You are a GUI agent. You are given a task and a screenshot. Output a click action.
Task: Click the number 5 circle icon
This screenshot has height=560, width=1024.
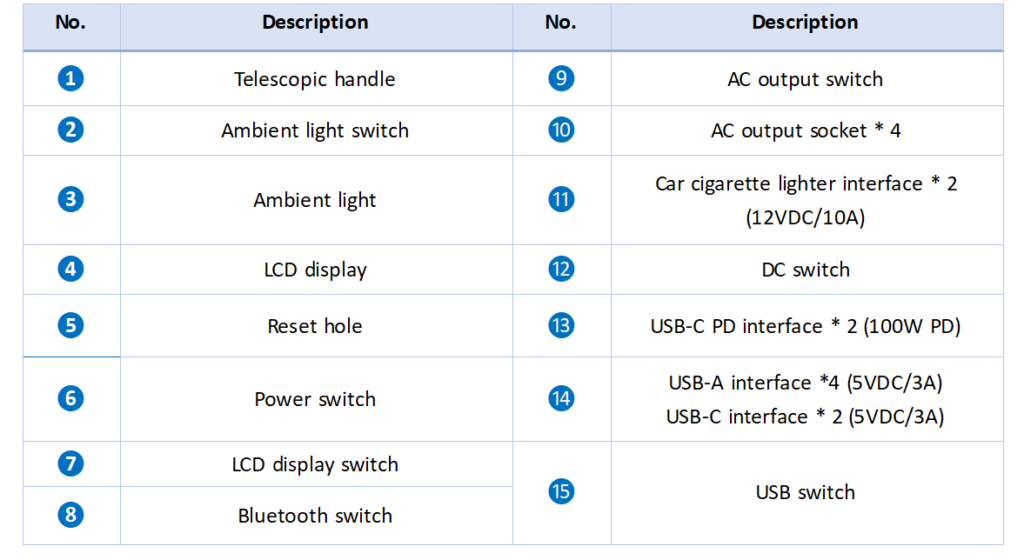pyautogui.click(x=71, y=325)
